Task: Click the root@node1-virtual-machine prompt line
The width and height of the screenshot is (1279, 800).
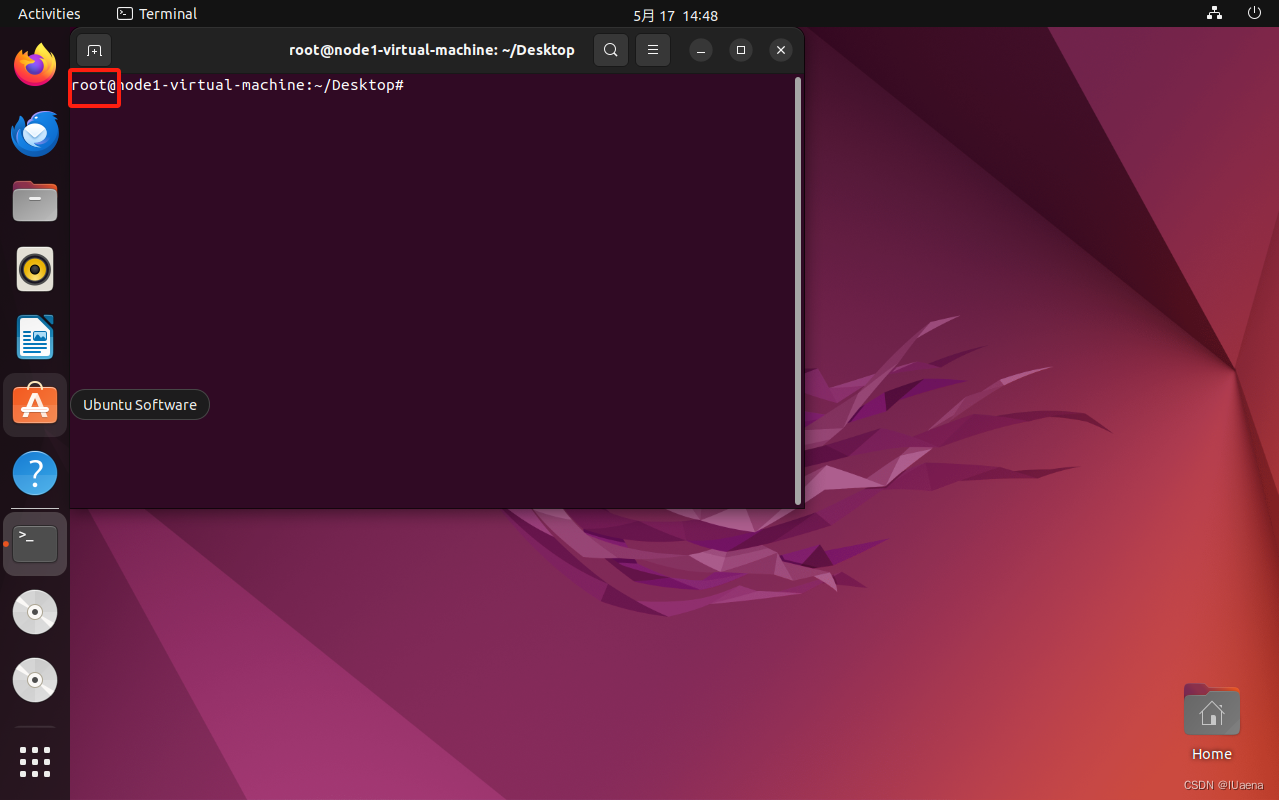Action: [x=237, y=85]
